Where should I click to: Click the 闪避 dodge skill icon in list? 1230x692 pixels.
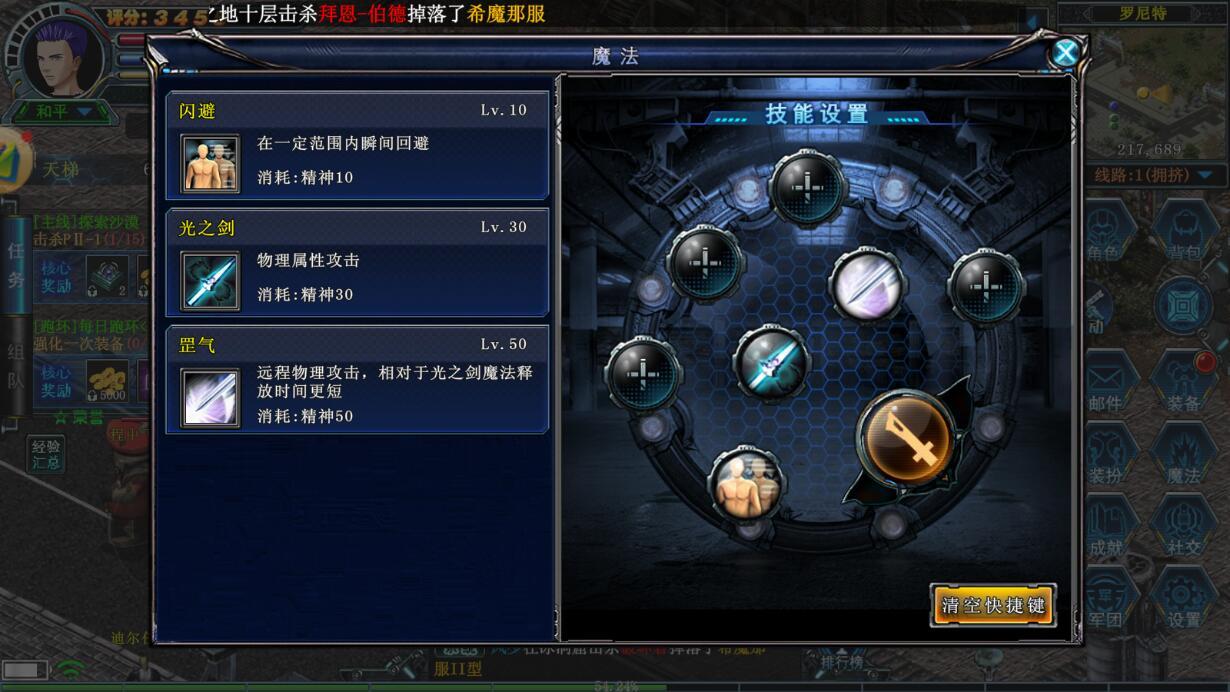coord(210,163)
